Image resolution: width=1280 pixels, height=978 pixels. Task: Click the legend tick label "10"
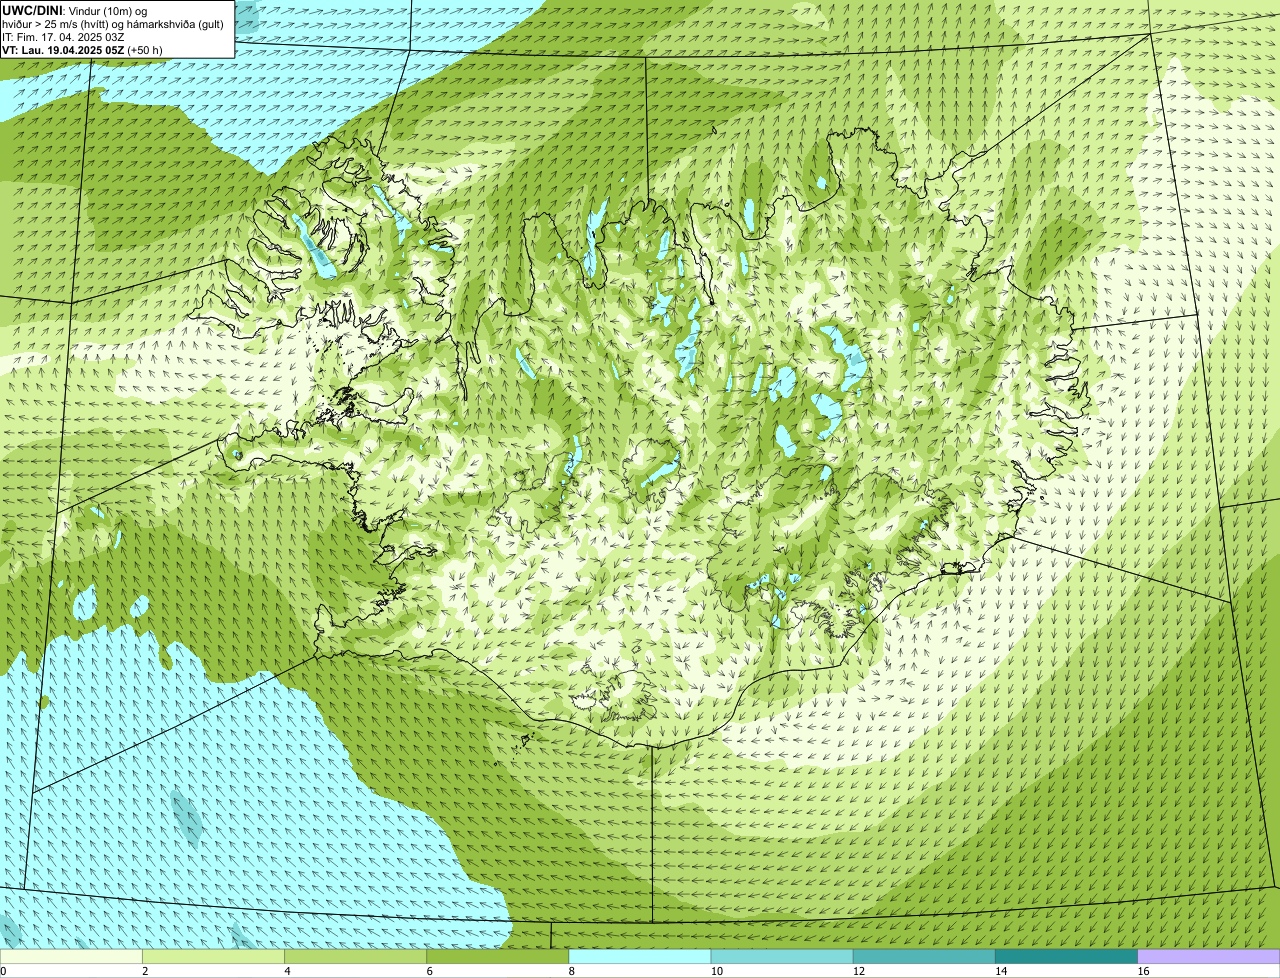click(716, 971)
